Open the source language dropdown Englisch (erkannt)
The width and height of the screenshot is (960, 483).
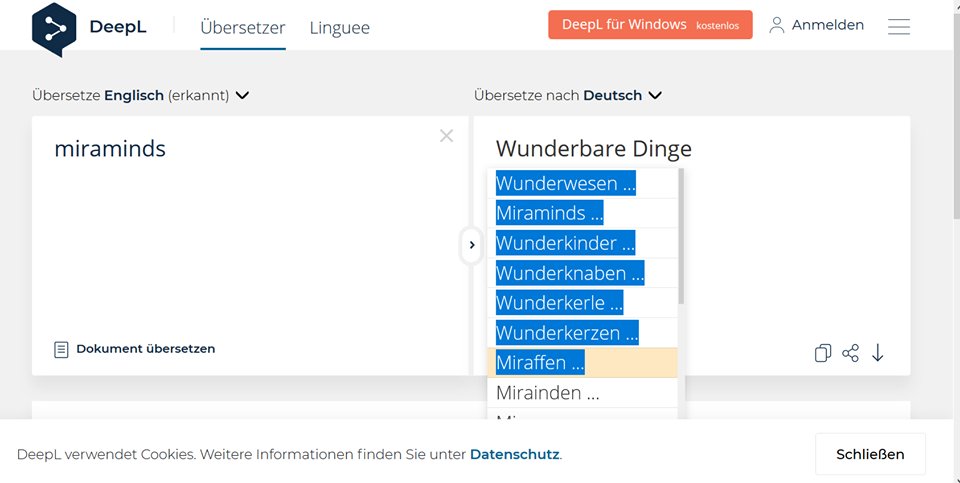pyautogui.click(x=141, y=95)
